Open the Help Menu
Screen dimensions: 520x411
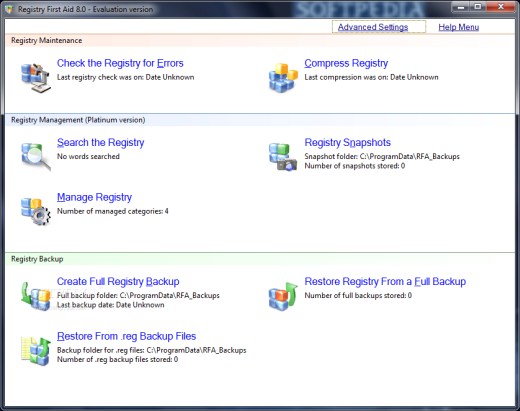459,27
